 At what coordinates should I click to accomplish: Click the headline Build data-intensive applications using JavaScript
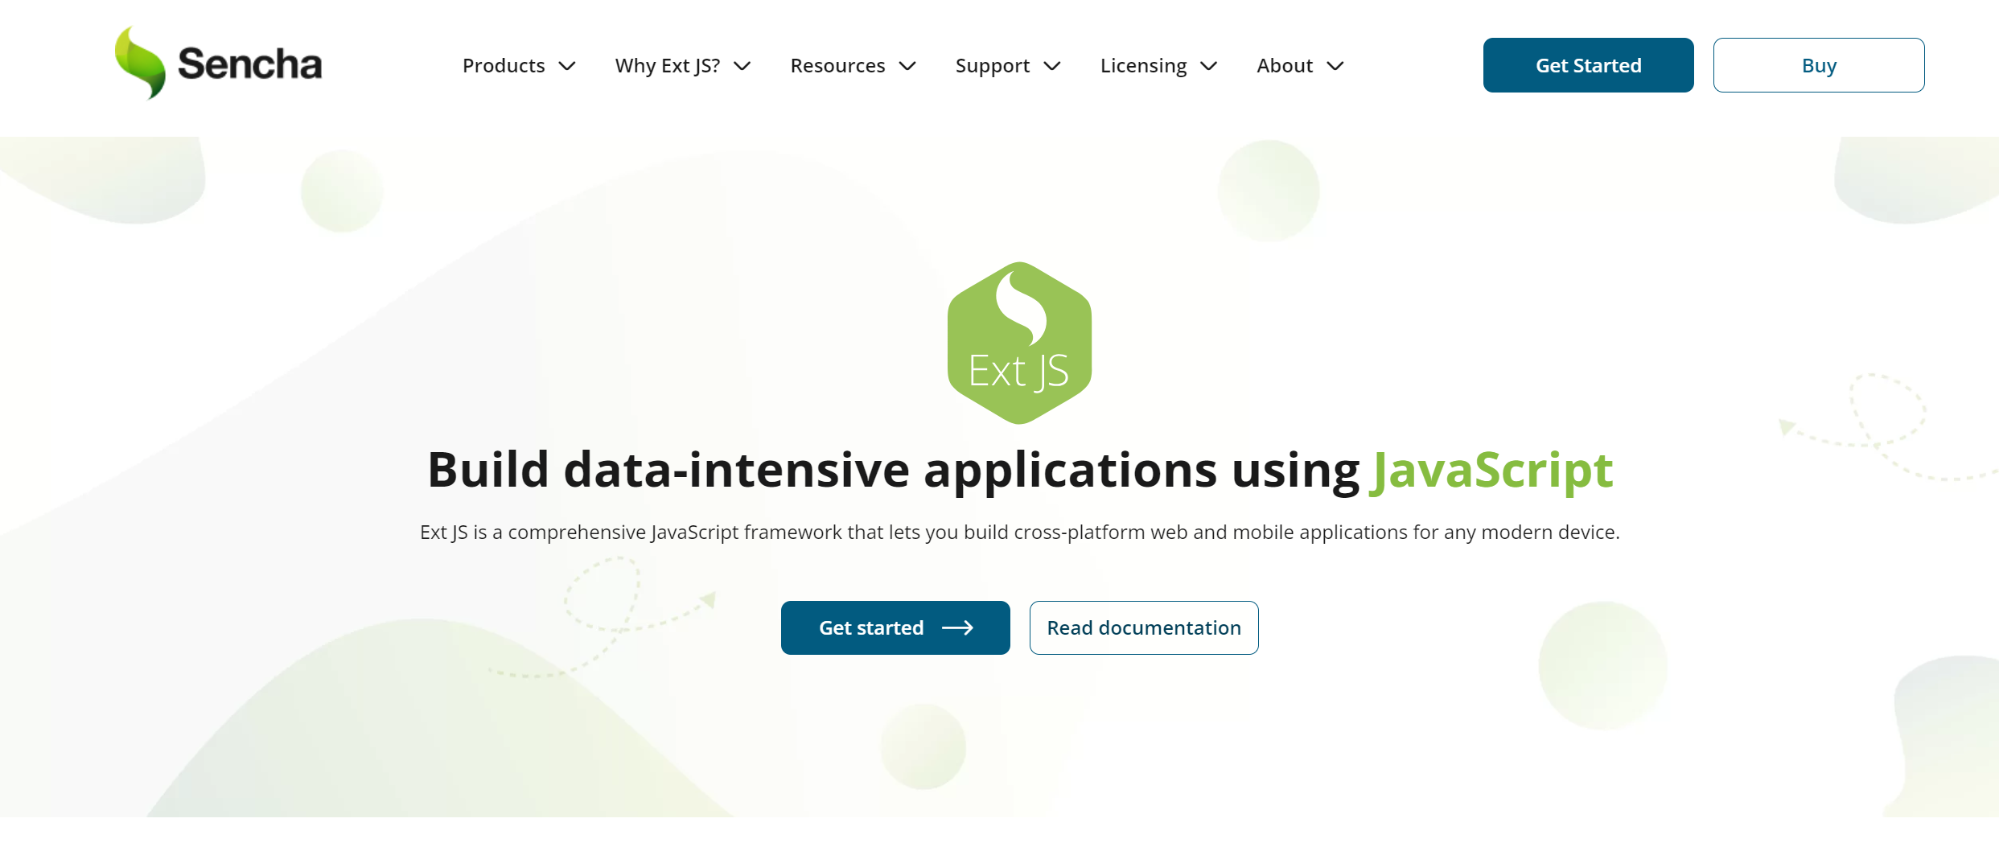tap(1020, 470)
